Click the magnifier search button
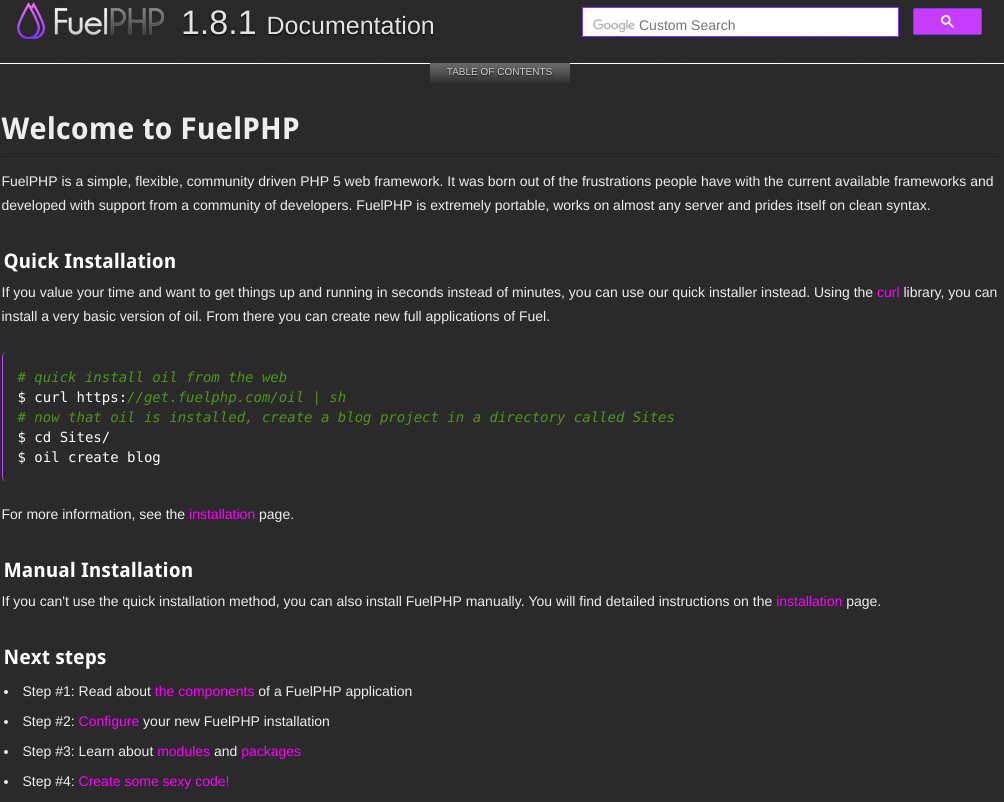Viewport: 1004px width, 802px height. click(x=947, y=22)
